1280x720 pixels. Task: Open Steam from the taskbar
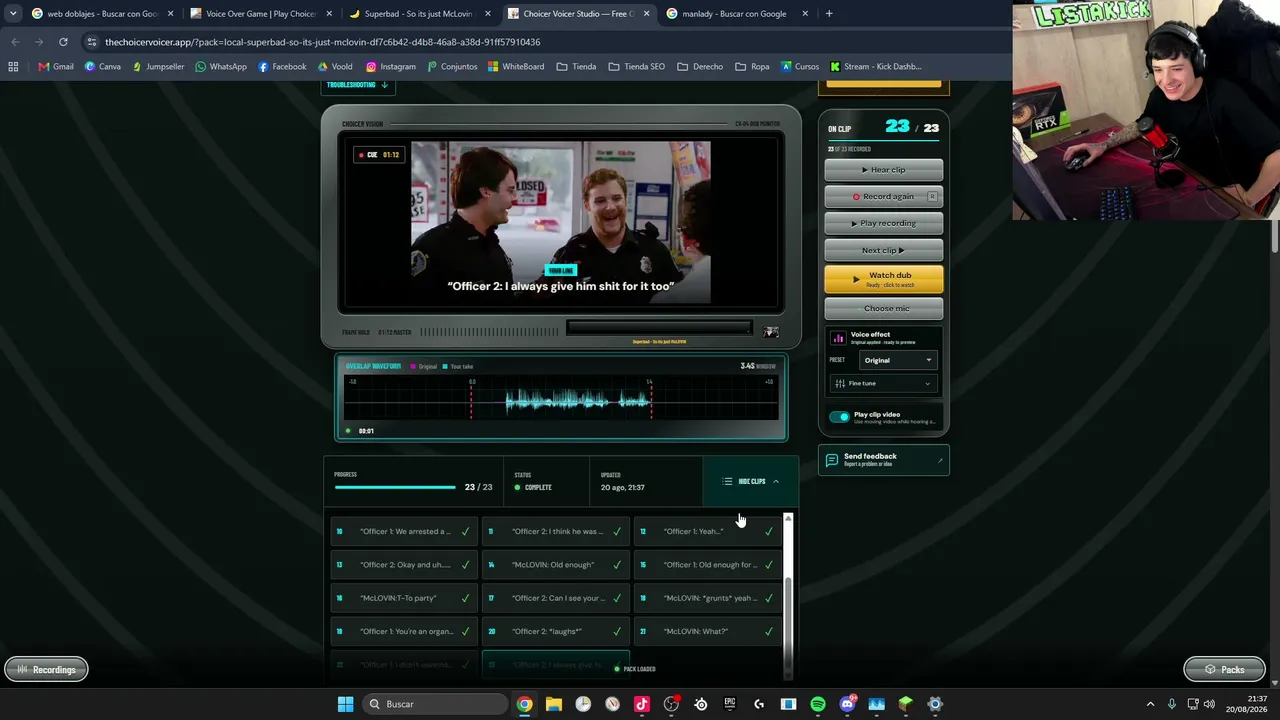point(700,704)
